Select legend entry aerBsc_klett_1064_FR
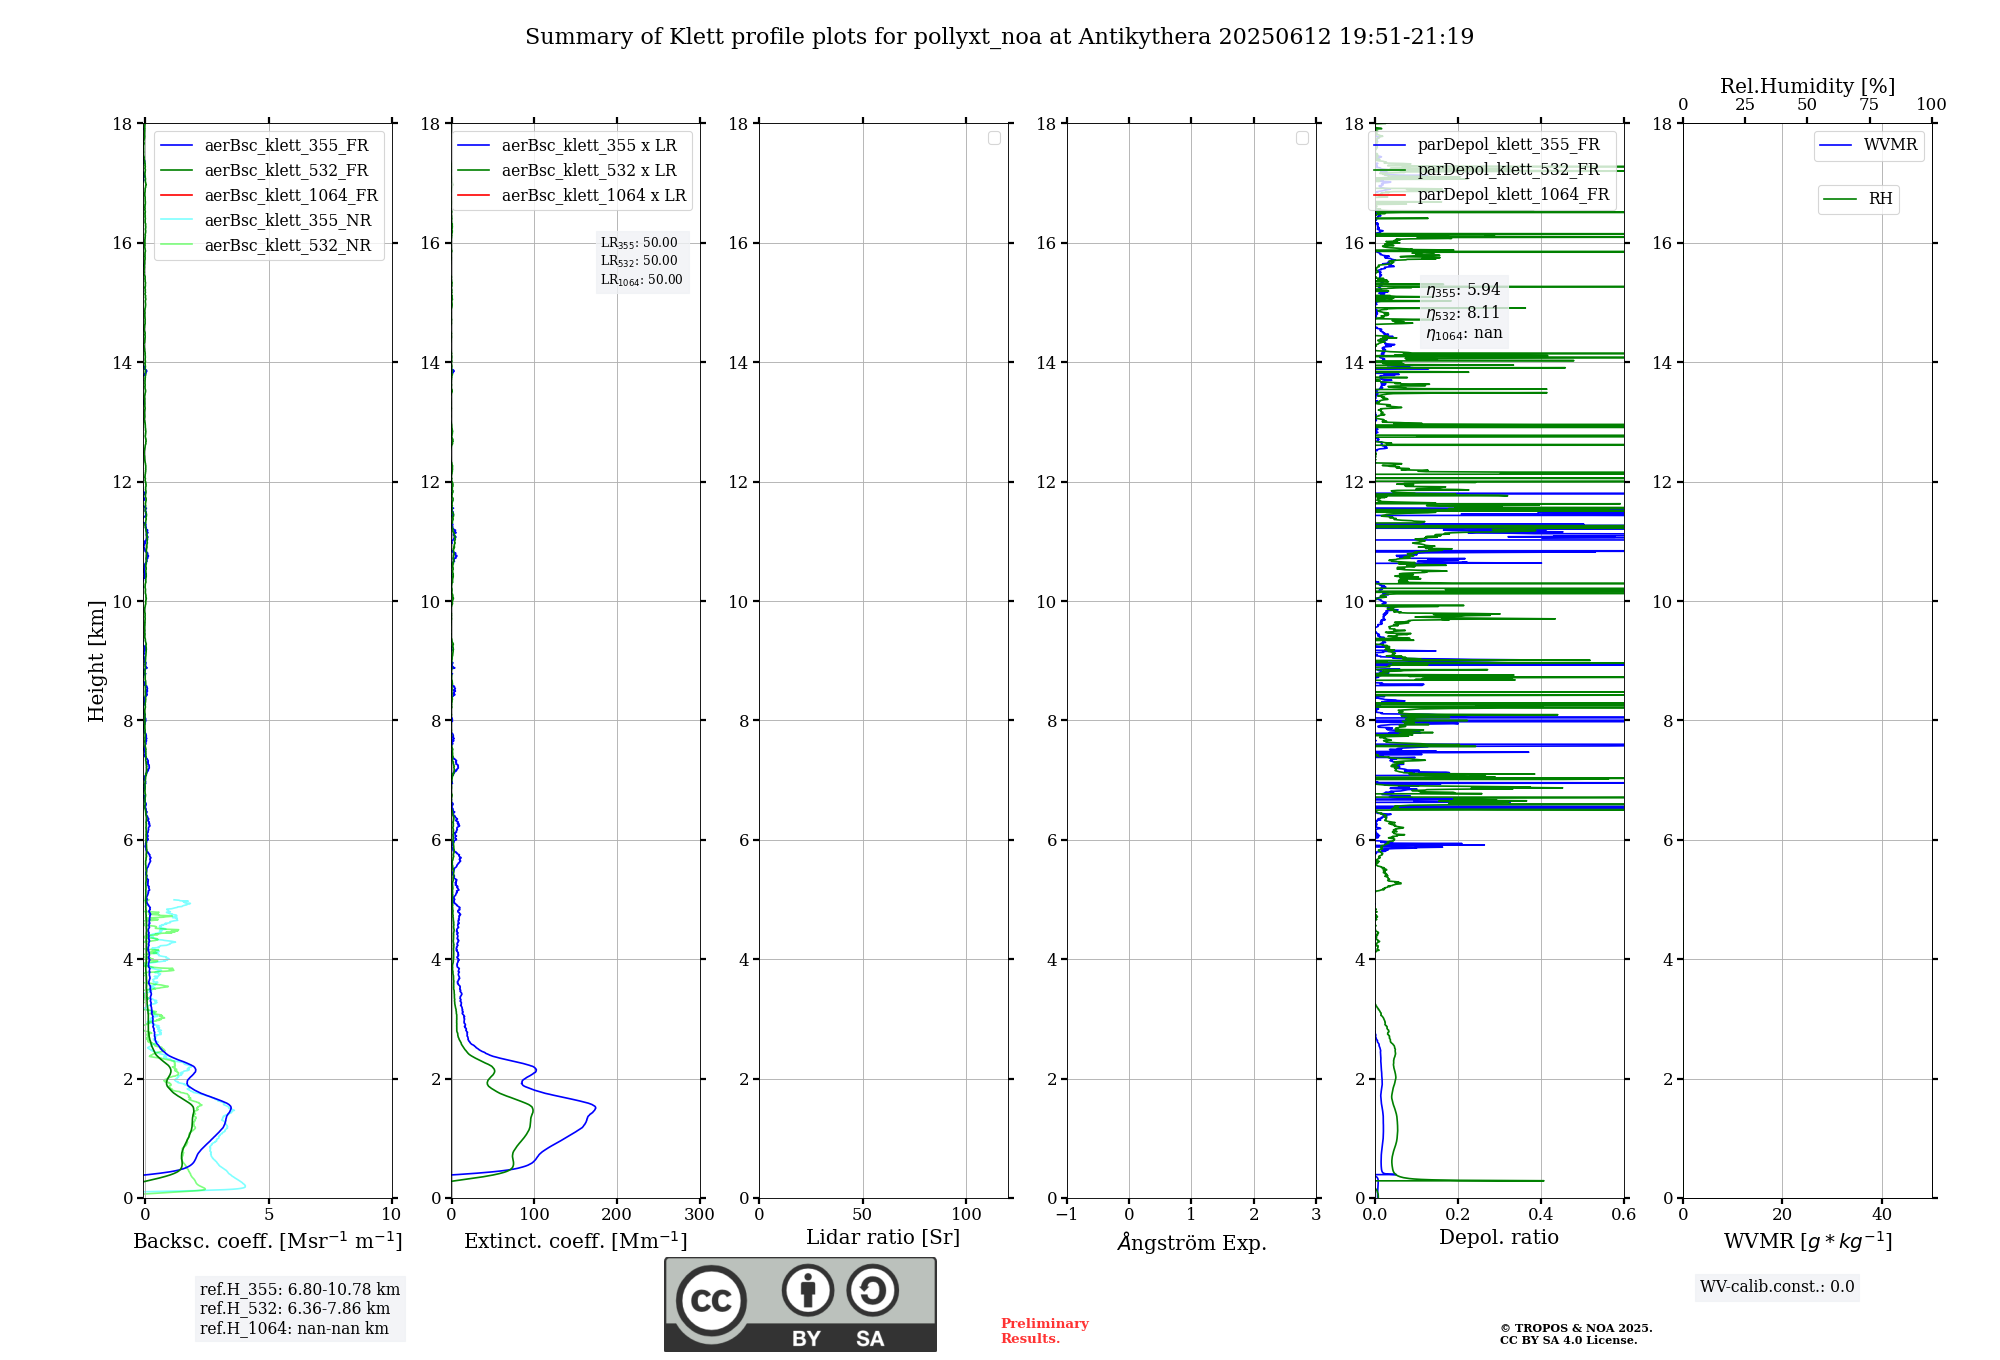2000x1360 pixels. tap(269, 196)
